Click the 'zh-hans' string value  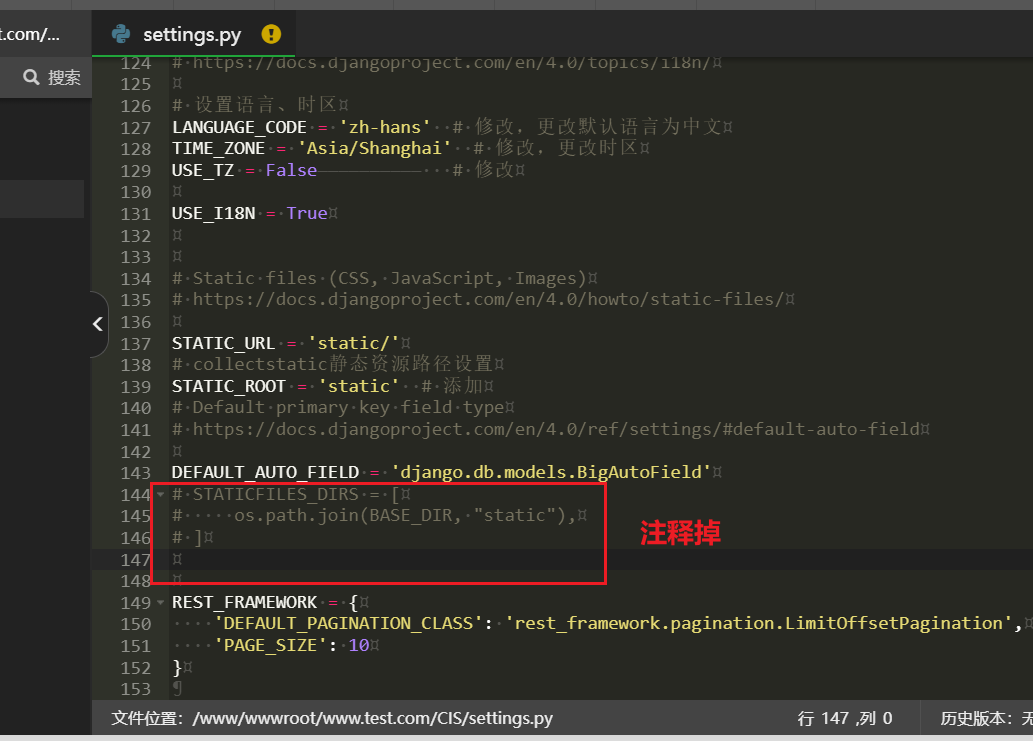point(385,127)
